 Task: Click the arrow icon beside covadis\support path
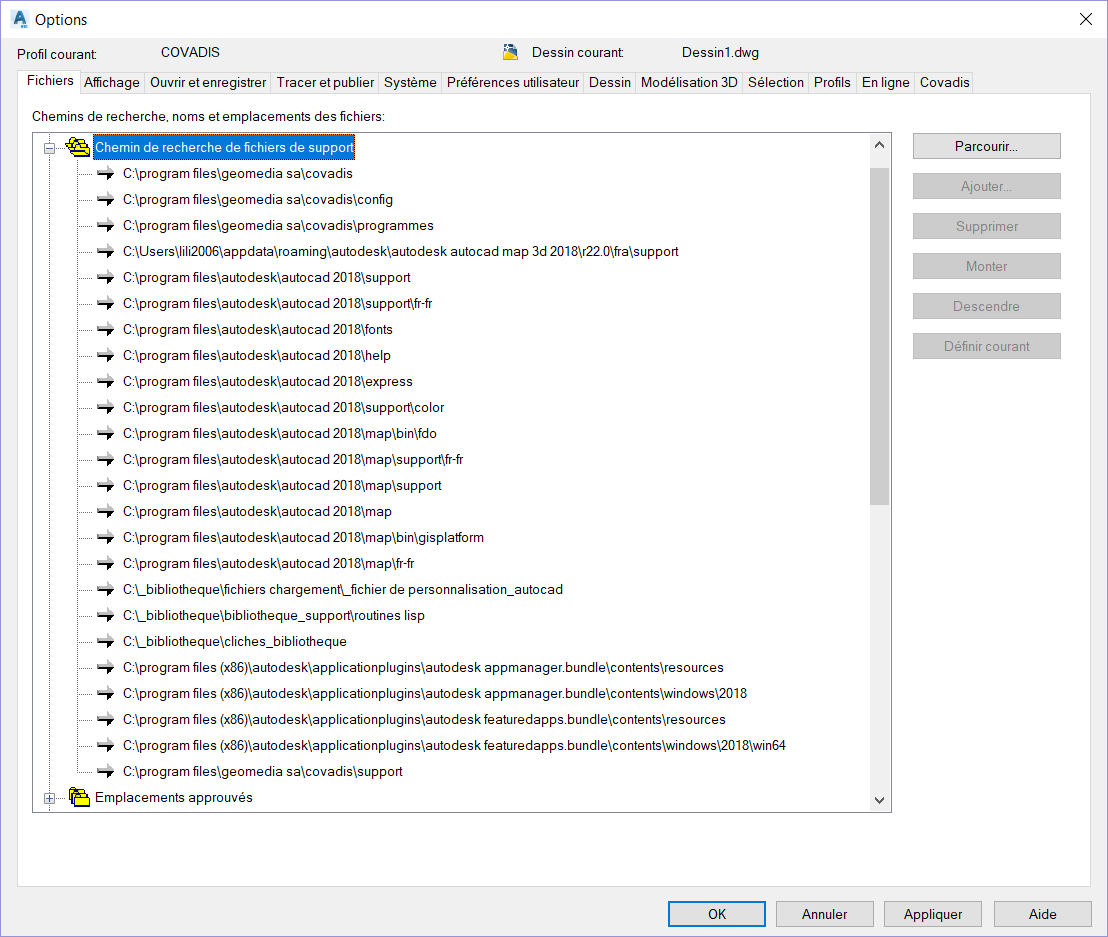106,772
